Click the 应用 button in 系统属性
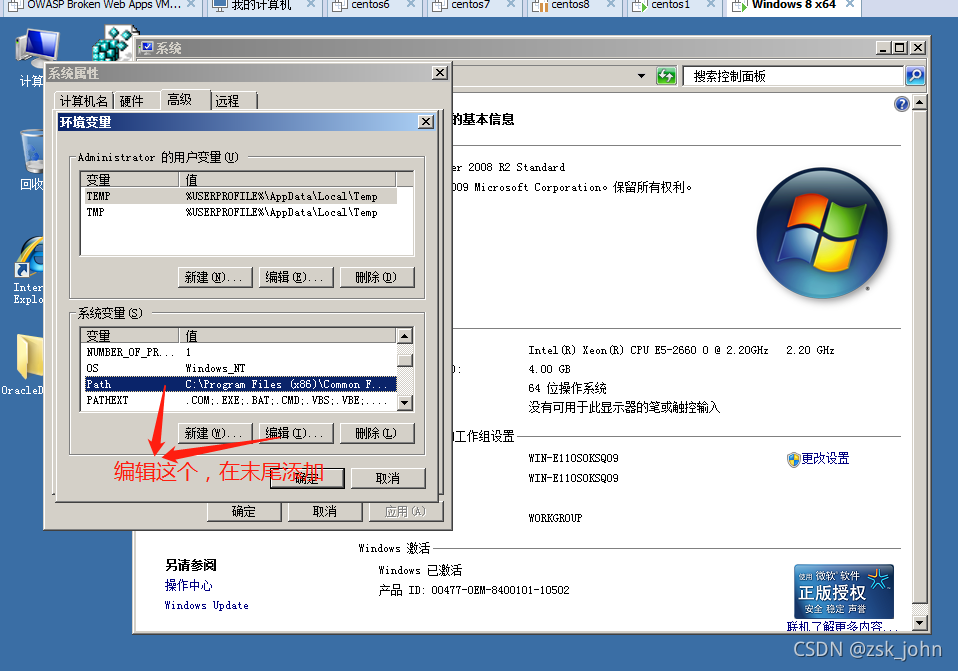Screen dimensions: 958x671 (x=406, y=512)
